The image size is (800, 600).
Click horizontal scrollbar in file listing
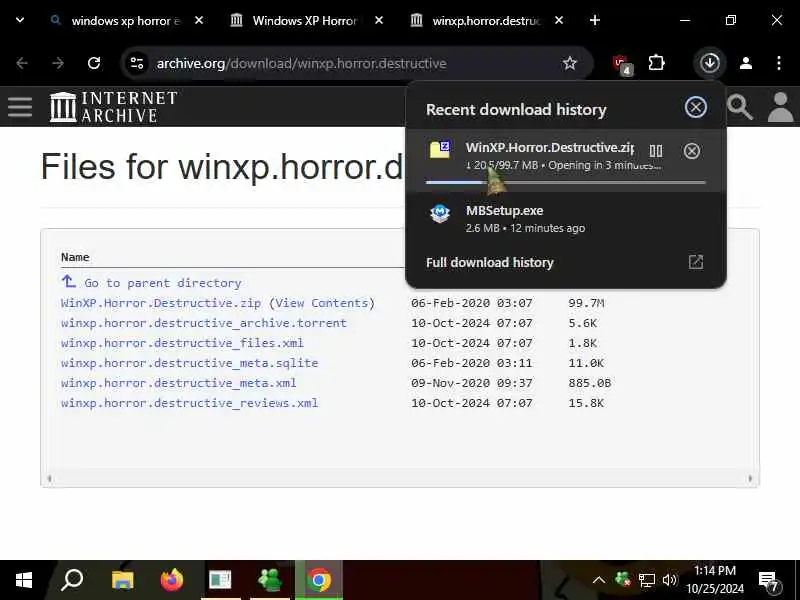(x=399, y=479)
